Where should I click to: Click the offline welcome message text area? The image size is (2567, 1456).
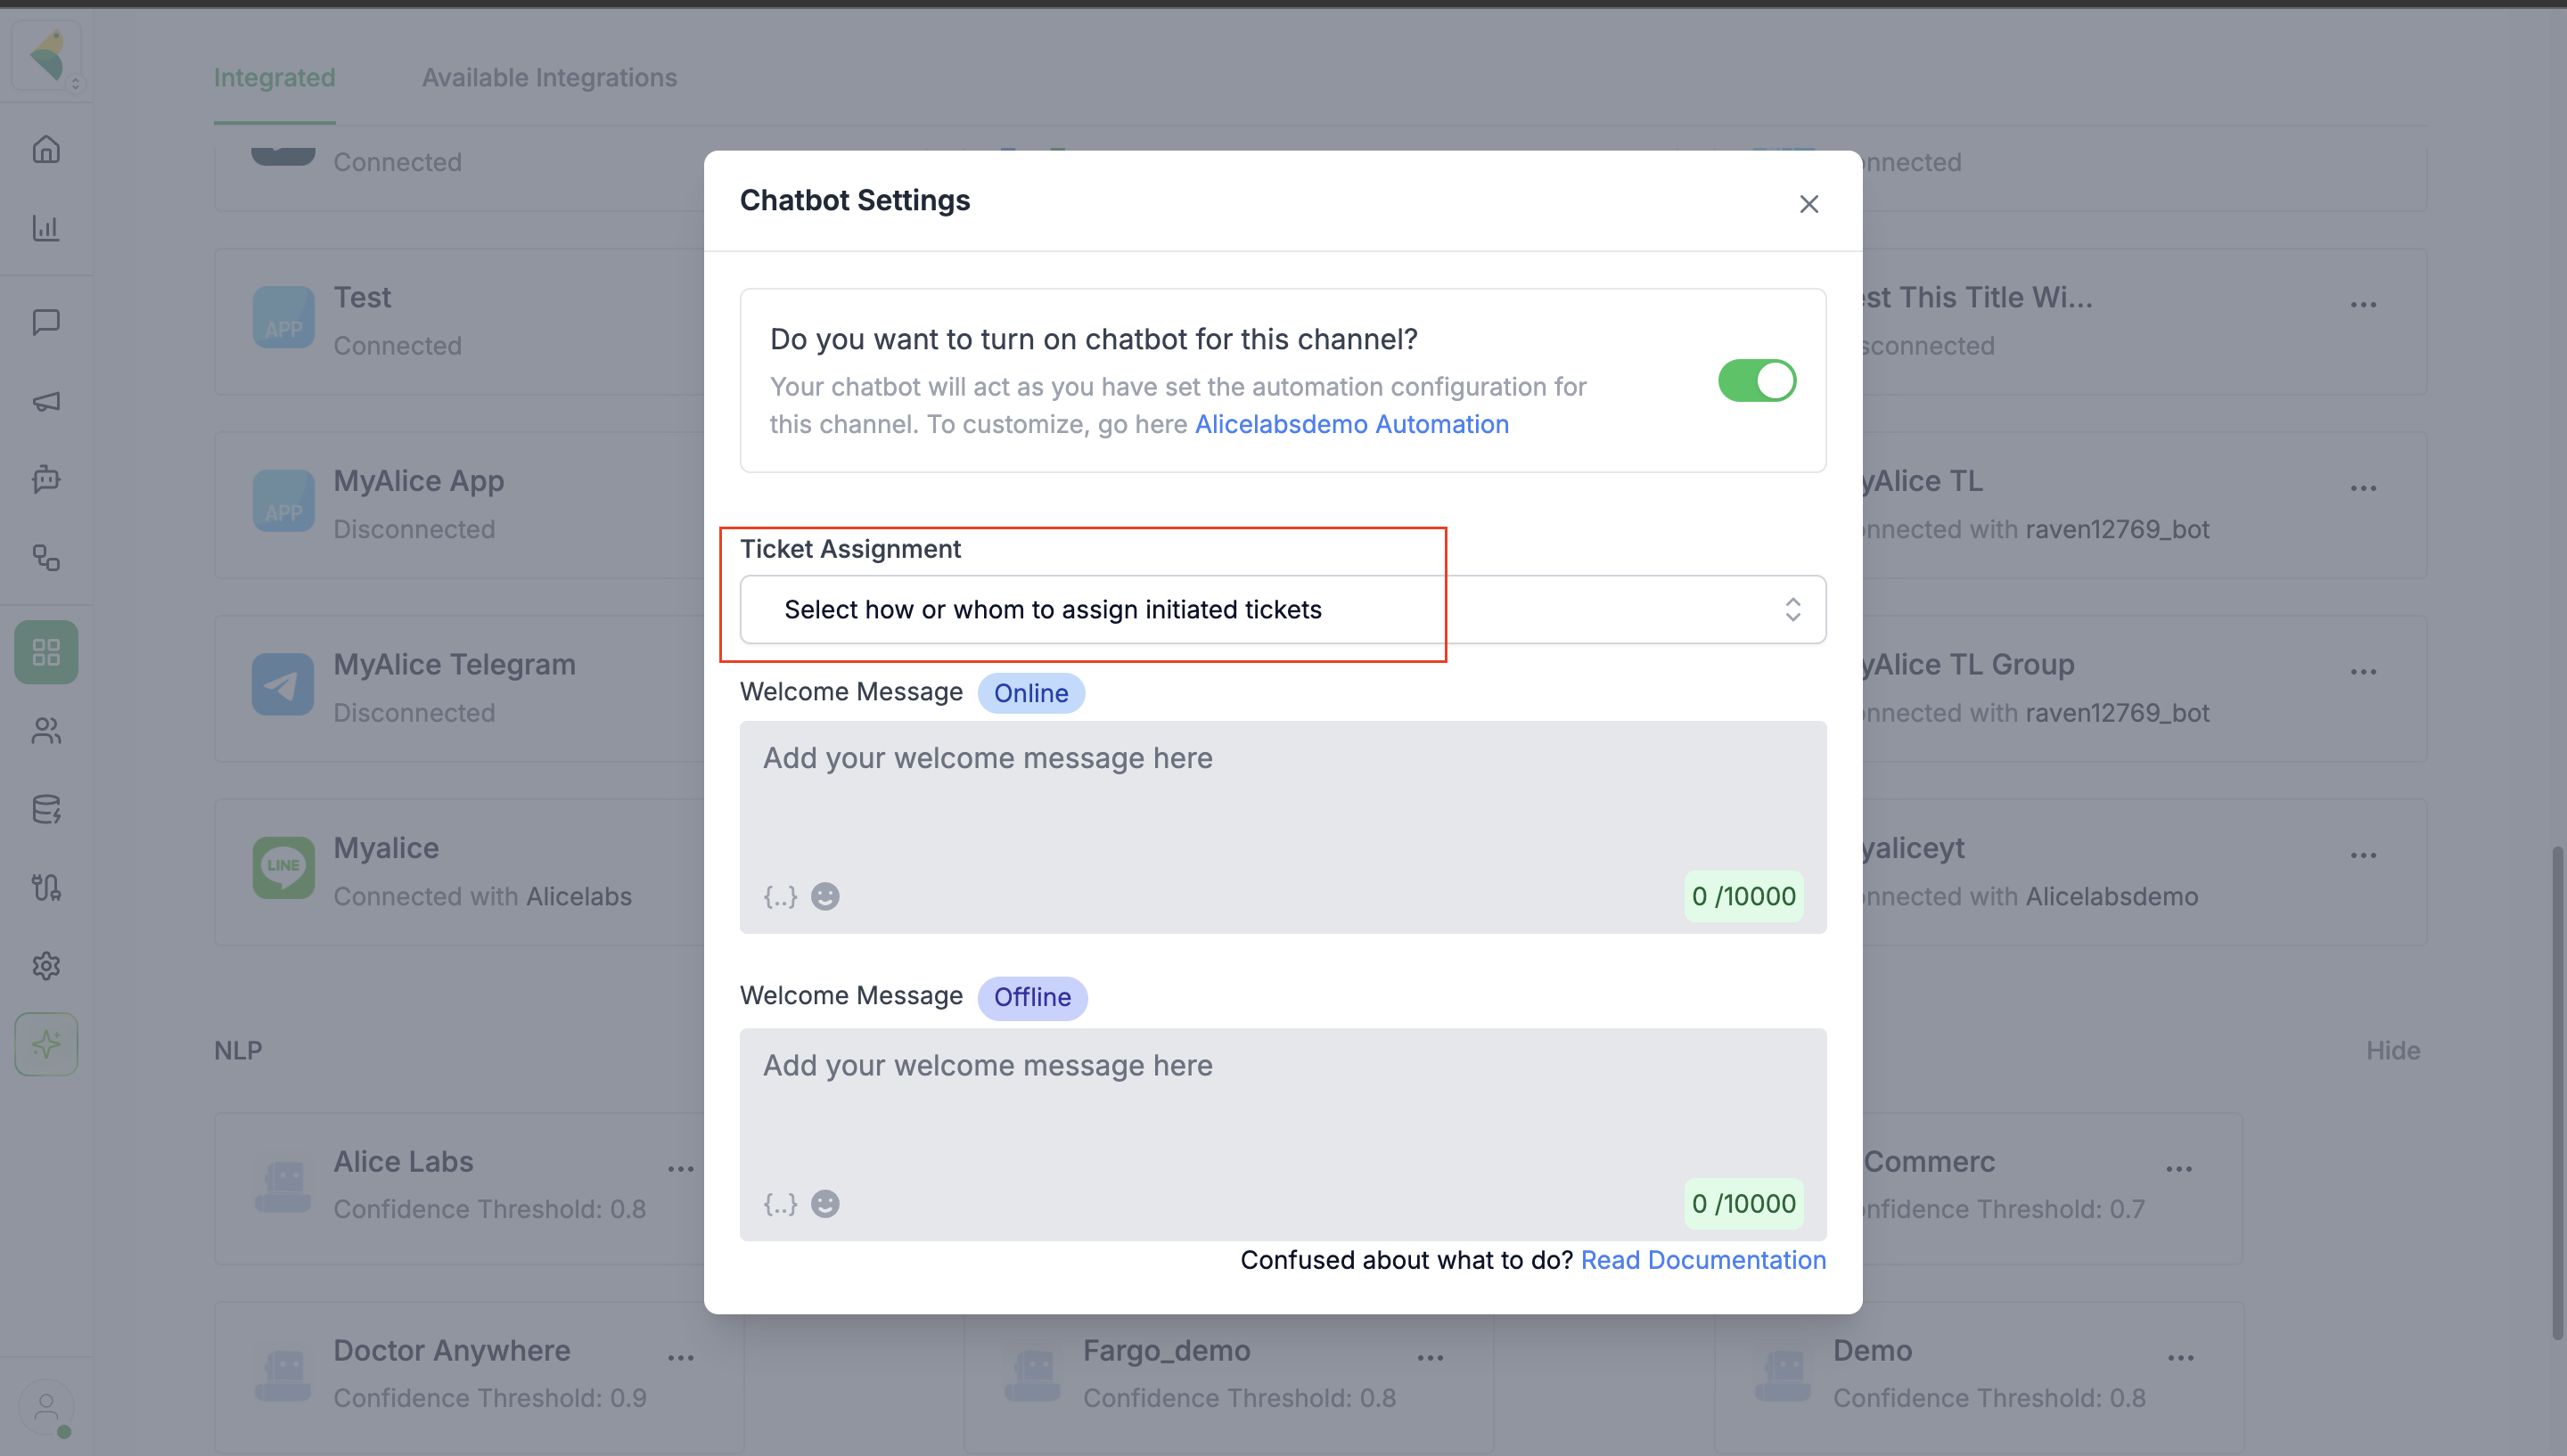(1283, 1134)
